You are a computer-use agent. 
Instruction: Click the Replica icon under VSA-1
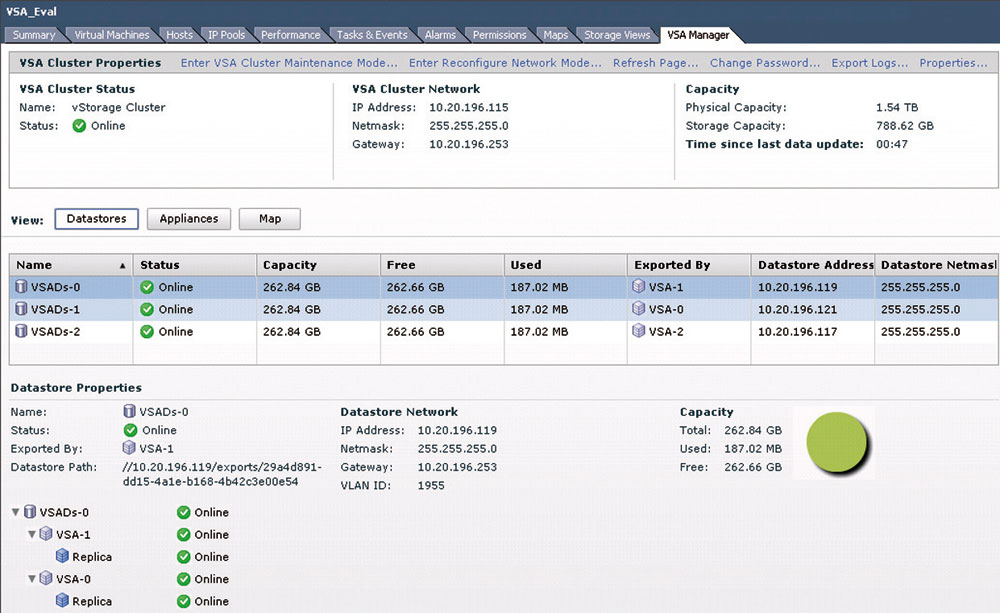(62, 556)
